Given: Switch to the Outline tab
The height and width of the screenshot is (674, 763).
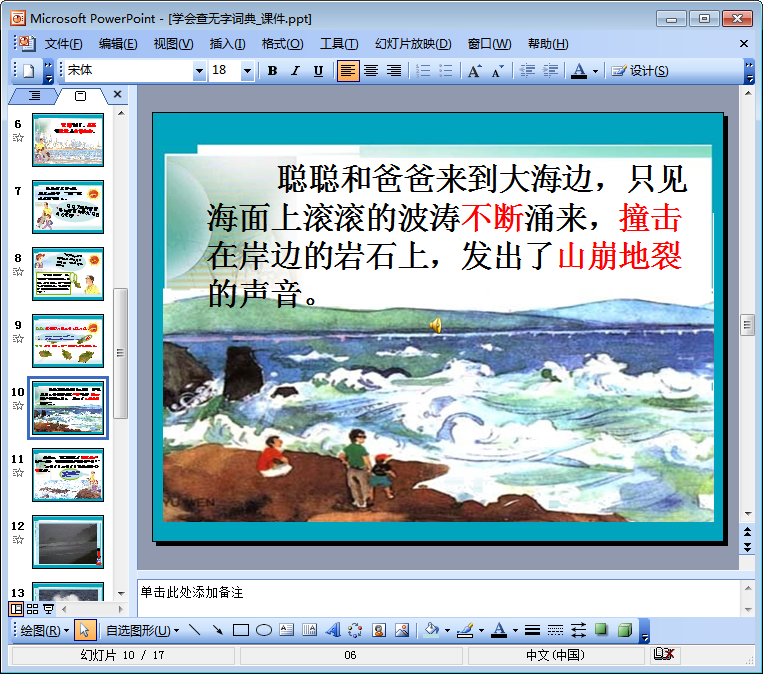Looking at the screenshot, I should 34,95.
